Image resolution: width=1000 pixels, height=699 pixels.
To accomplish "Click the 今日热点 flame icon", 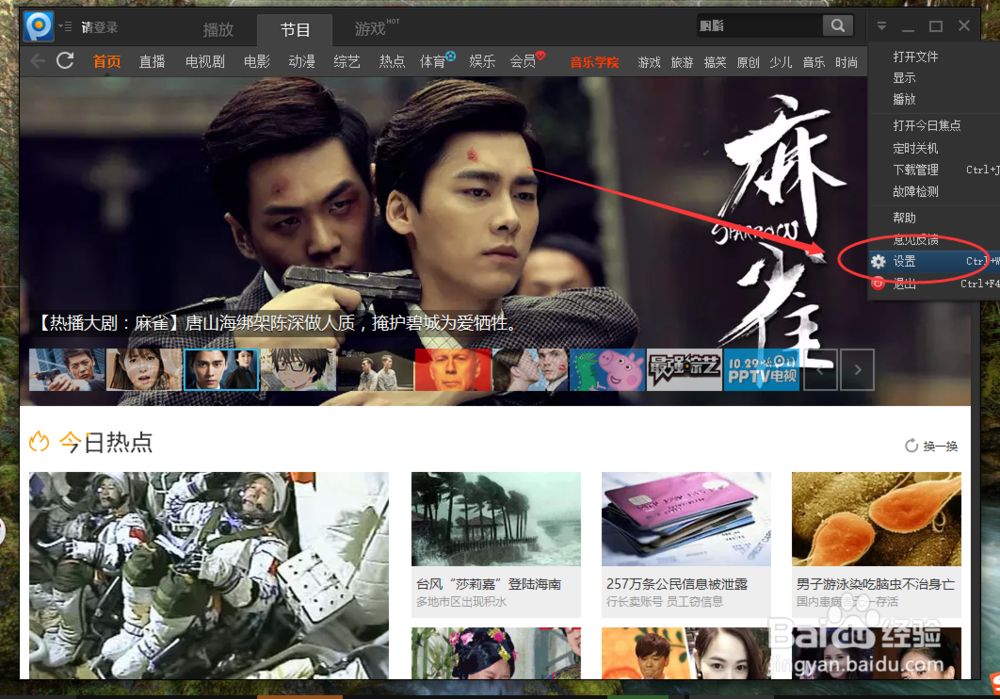I will 40,441.
